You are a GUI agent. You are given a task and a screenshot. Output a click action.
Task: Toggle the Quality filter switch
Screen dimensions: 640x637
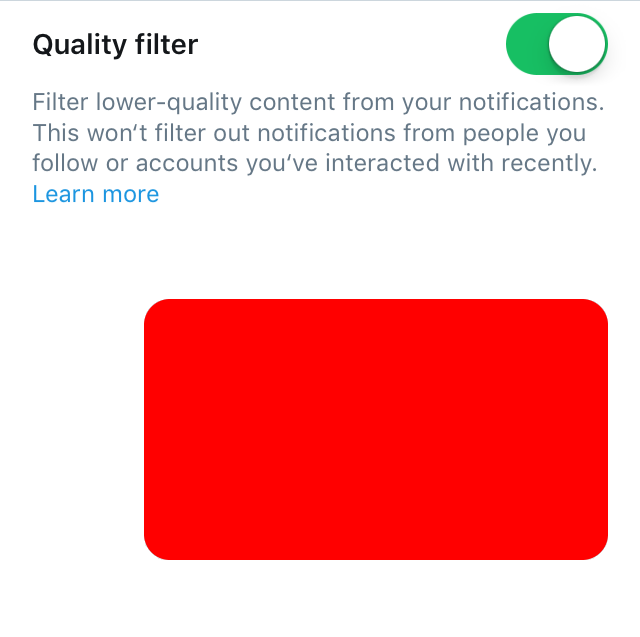(557, 44)
